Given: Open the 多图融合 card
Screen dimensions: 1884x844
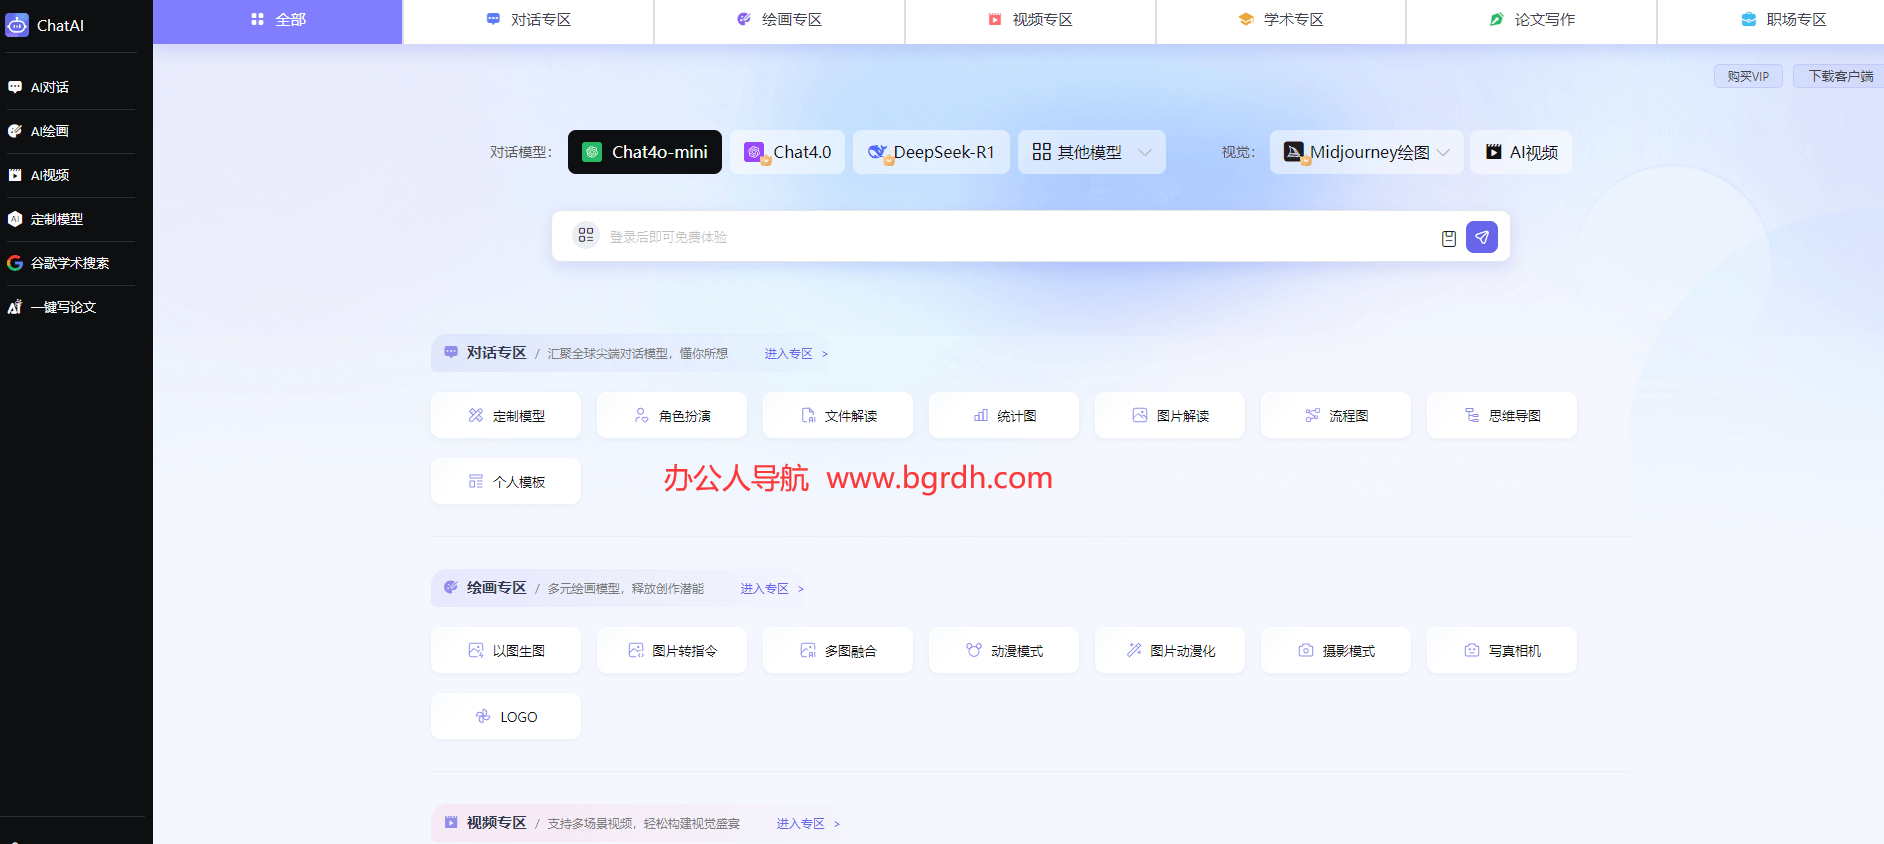Looking at the screenshot, I should point(838,650).
